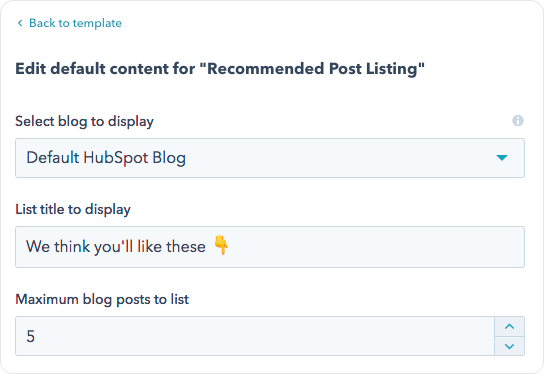Click the Maximum blog posts to list label

(102, 299)
